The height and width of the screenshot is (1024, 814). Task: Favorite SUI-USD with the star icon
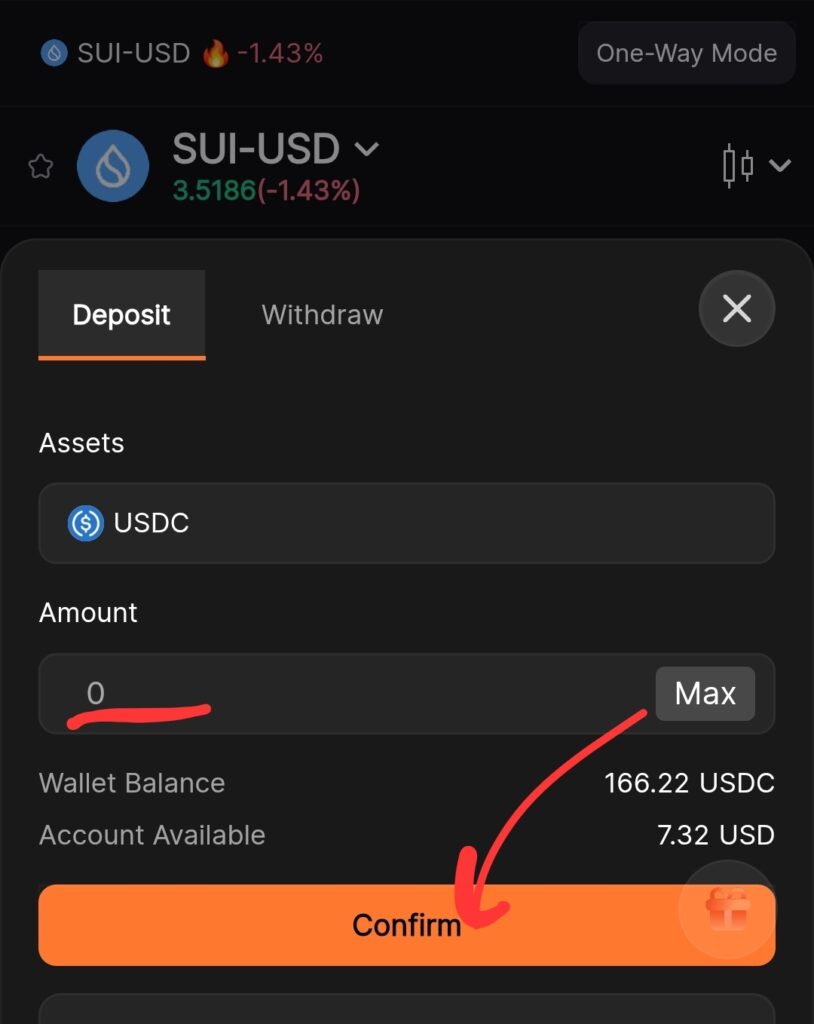pyautogui.click(x=40, y=166)
